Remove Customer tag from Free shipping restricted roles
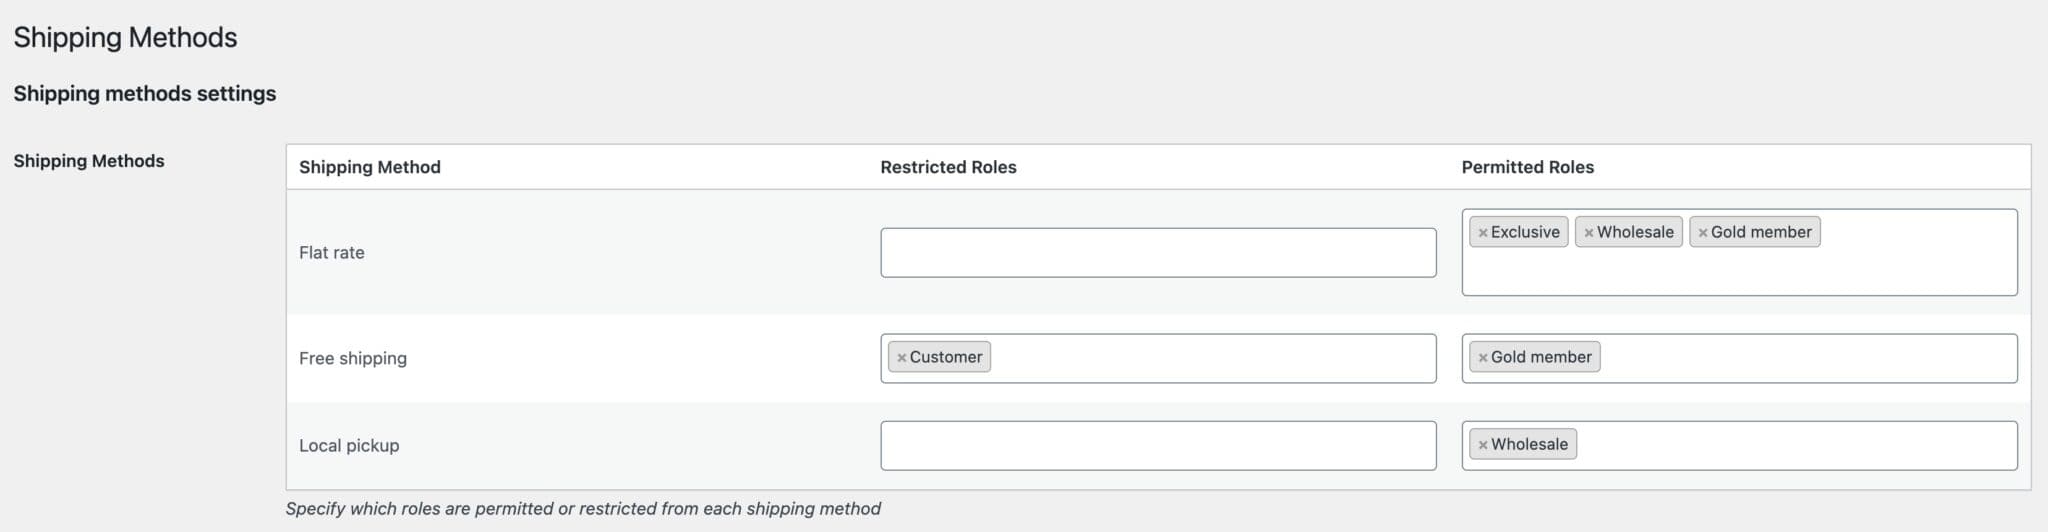 coord(902,358)
